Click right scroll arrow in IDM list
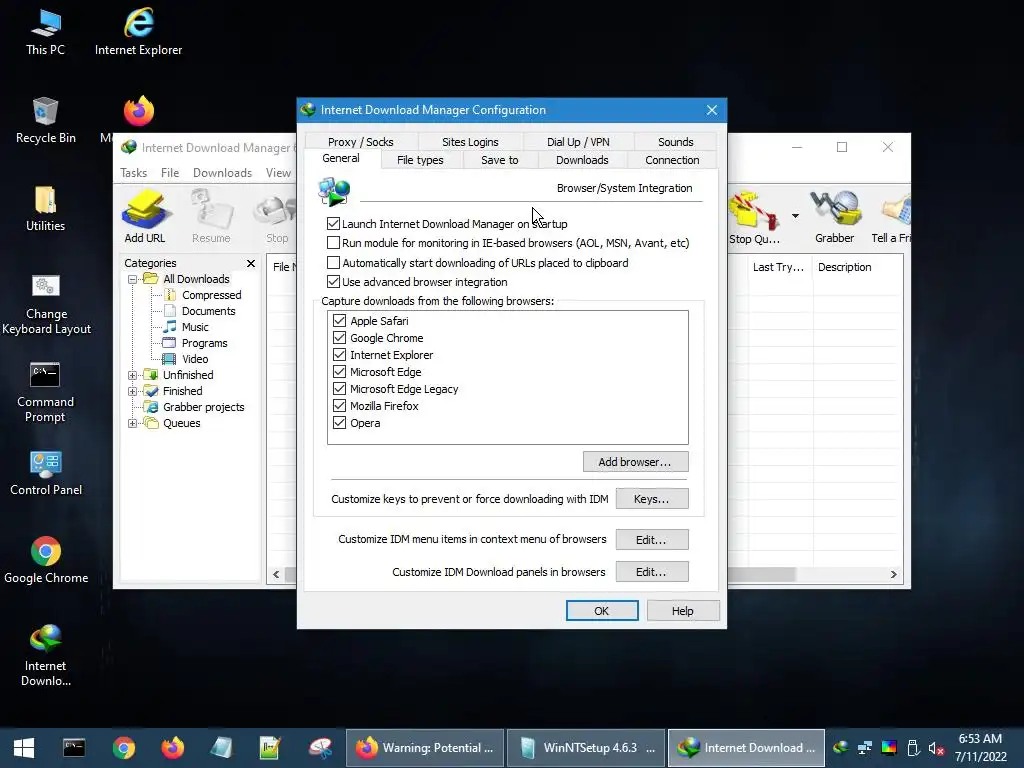The height and width of the screenshot is (768, 1024). tap(893, 574)
